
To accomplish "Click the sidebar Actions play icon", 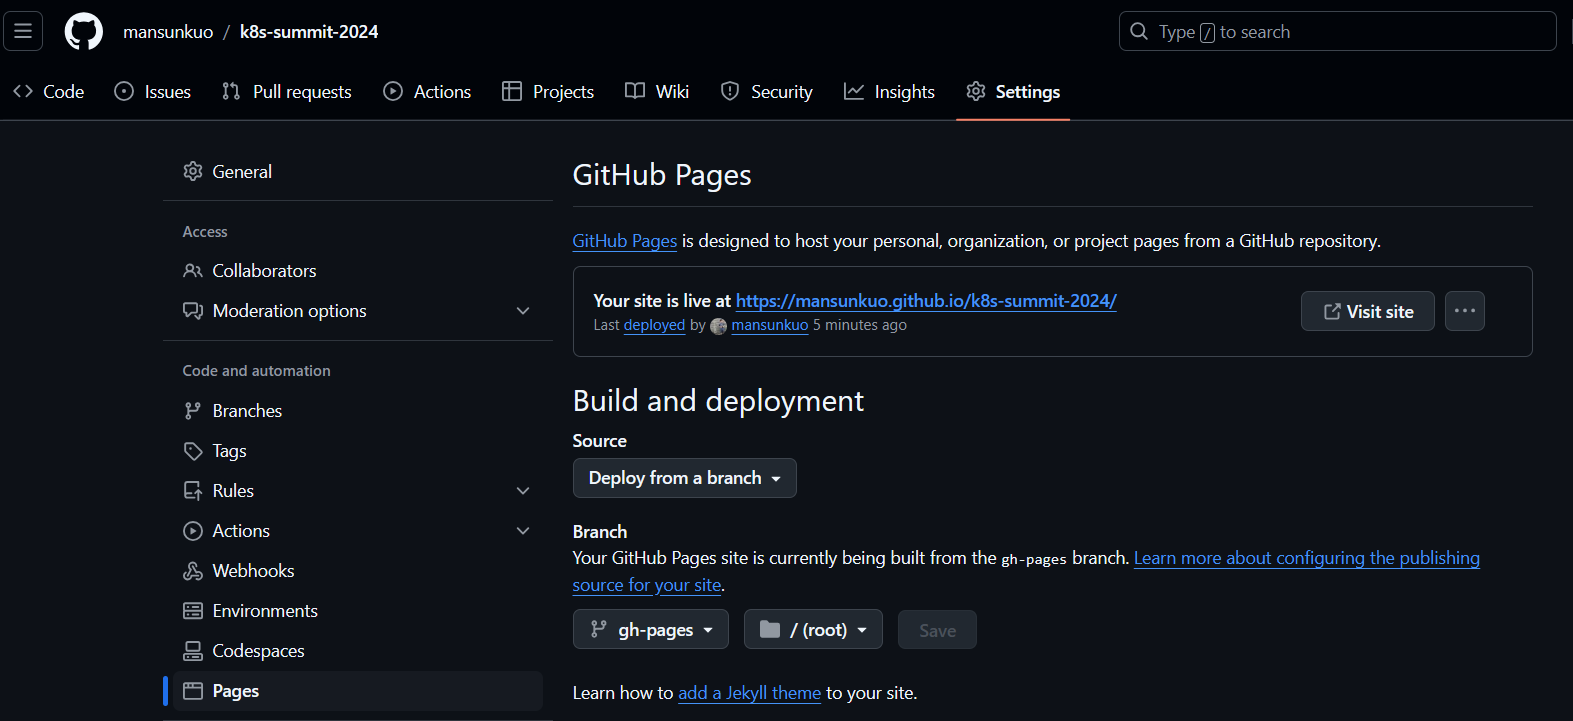I will (x=193, y=531).
